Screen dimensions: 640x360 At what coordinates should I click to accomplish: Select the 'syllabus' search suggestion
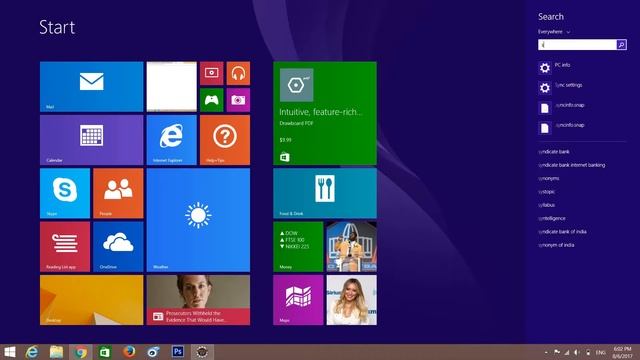tap(547, 205)
